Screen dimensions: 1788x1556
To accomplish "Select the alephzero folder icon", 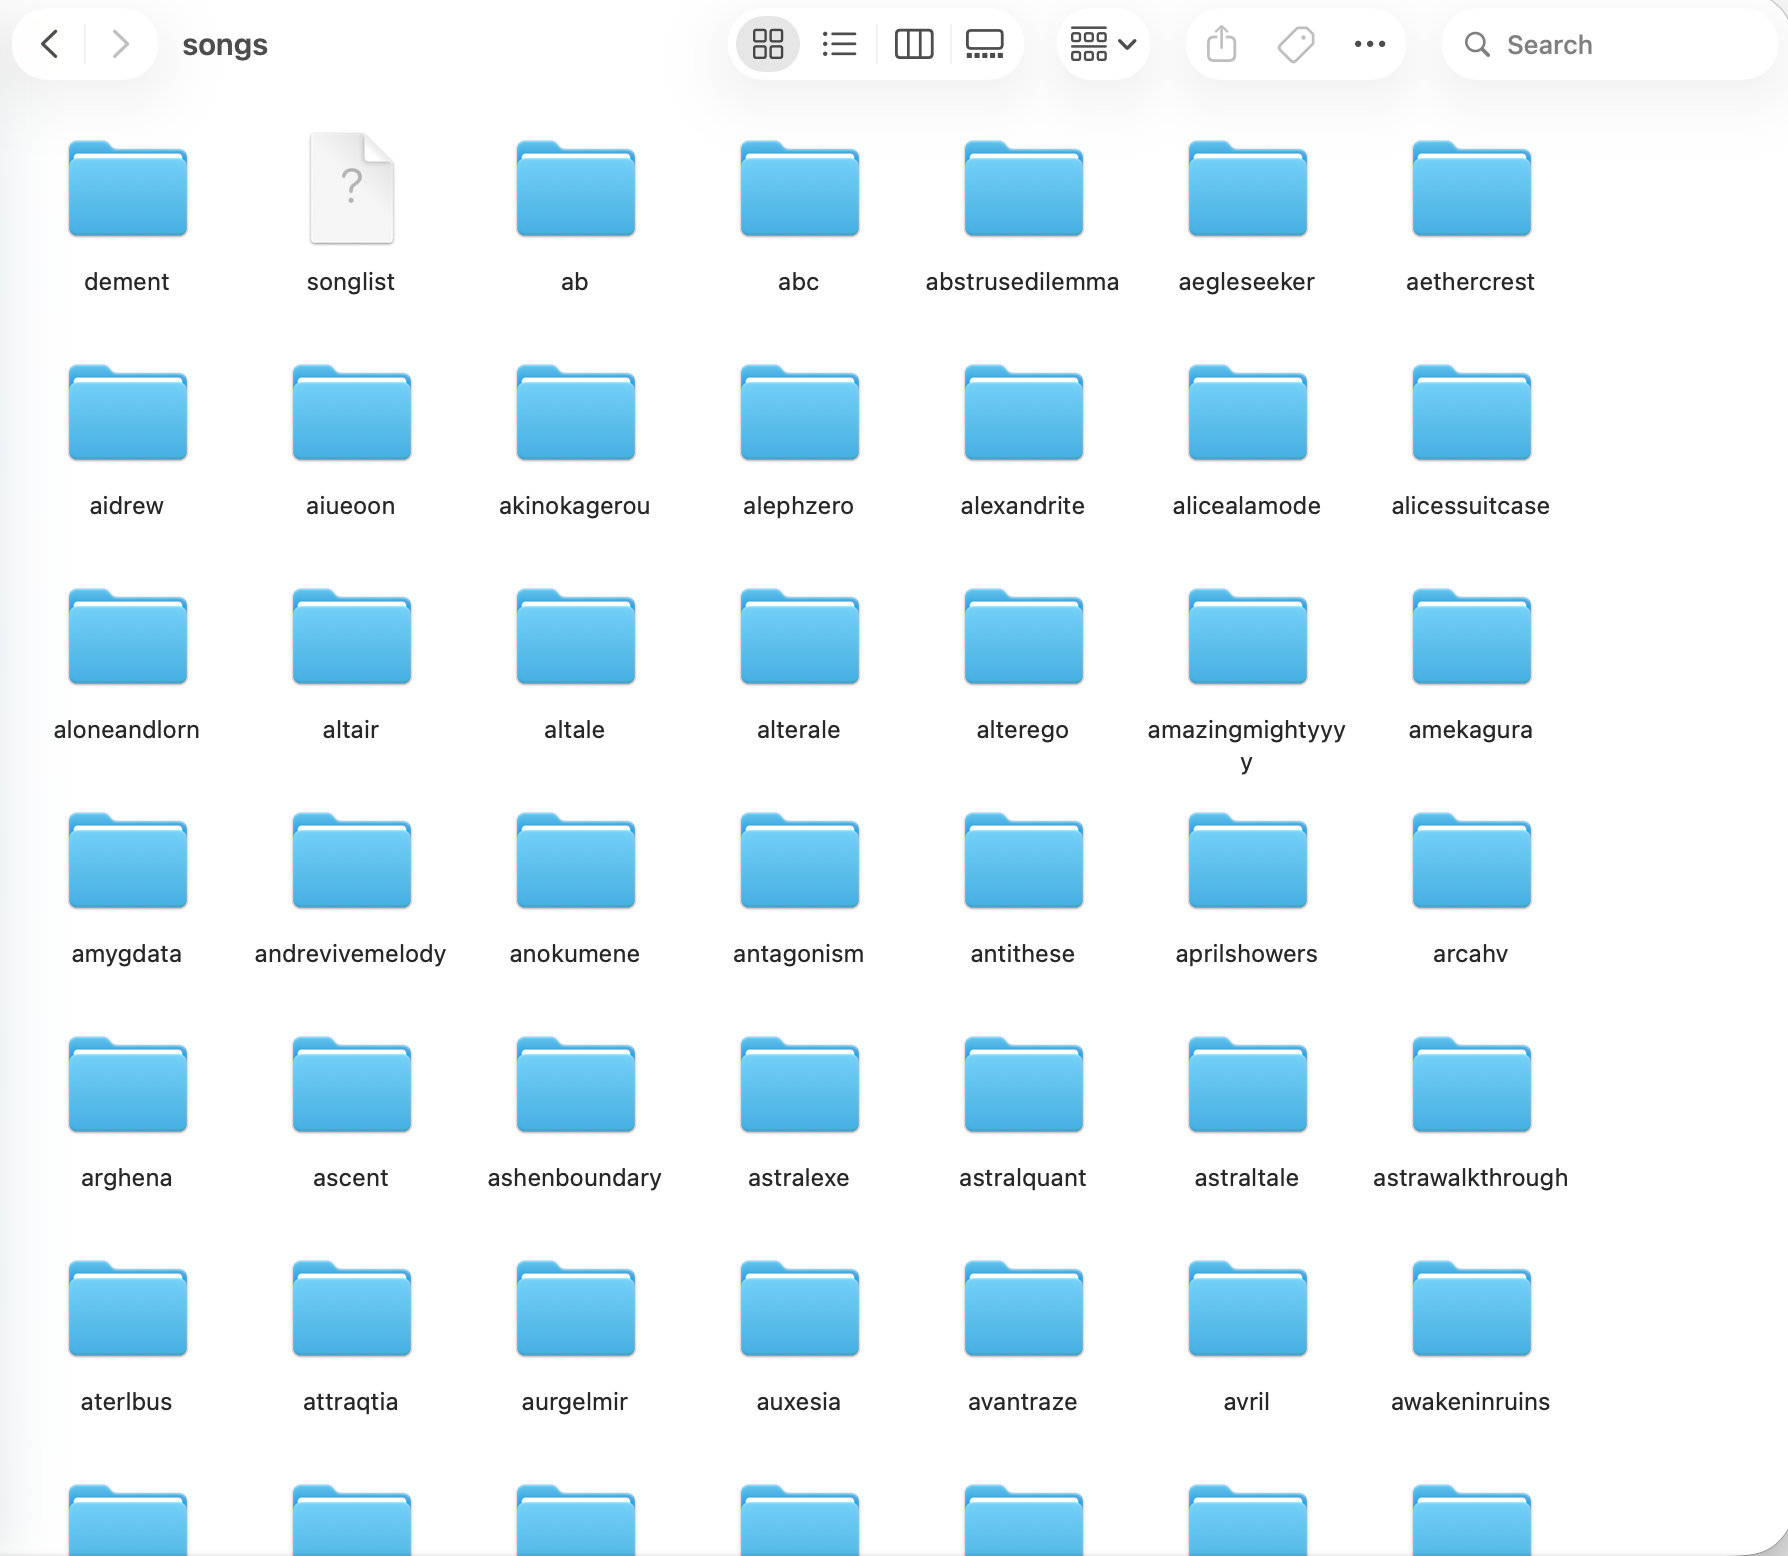I will (x=800, y=413).
